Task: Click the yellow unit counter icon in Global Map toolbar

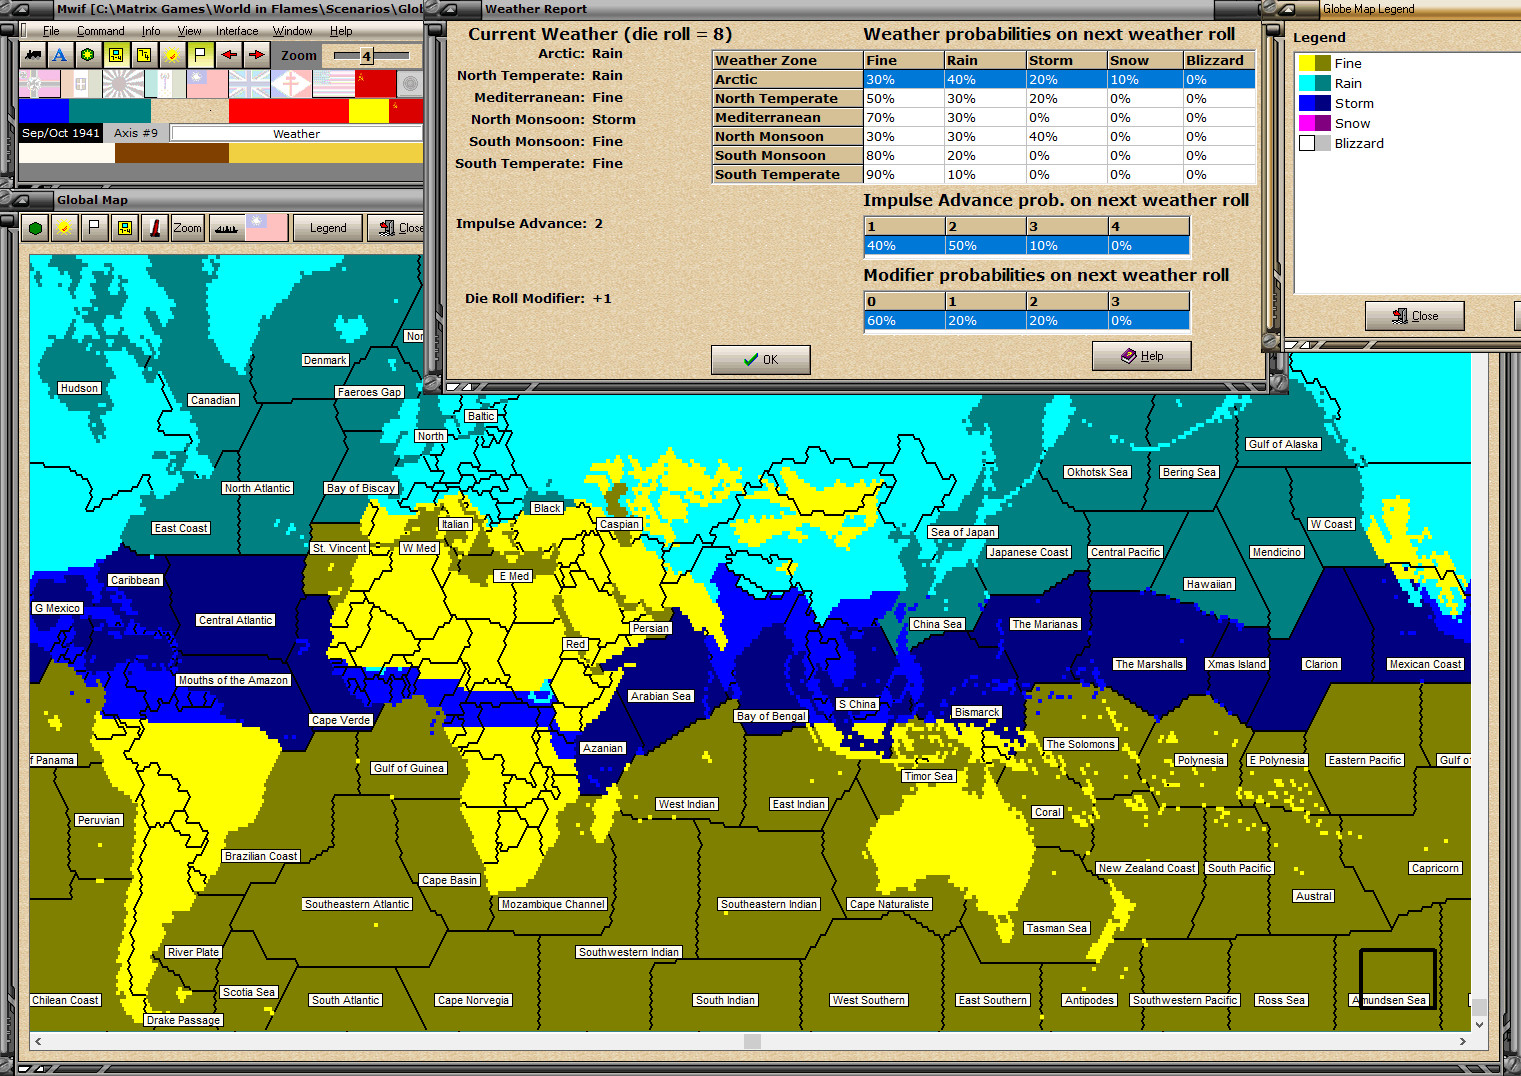Action: click(x=124, y=228)
